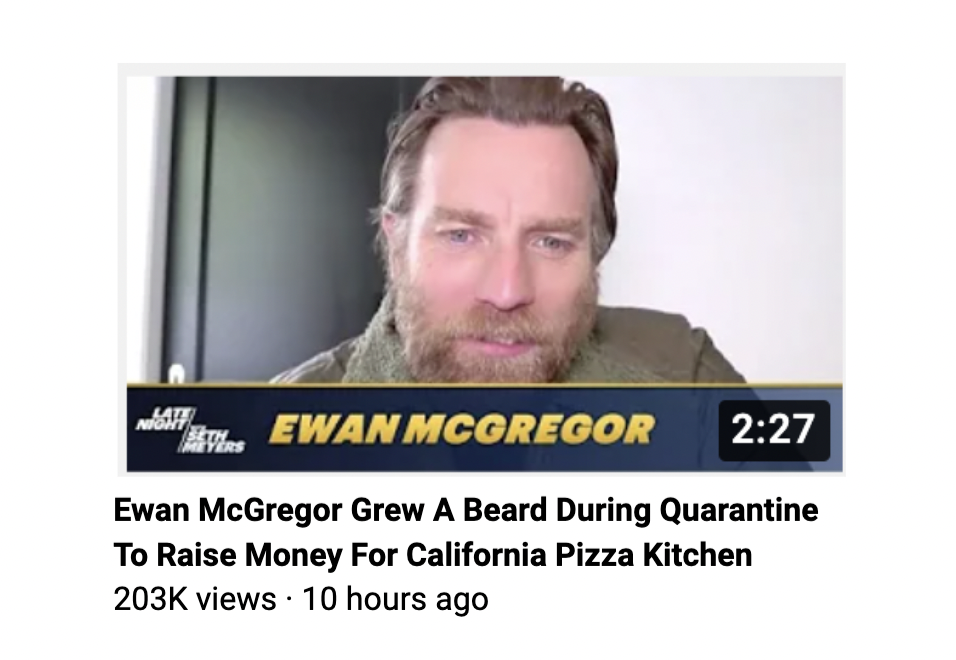Click 'California Pizza Kitchen' in the title
This screenshot has width=956, height=660.
(x=579, y=555)
